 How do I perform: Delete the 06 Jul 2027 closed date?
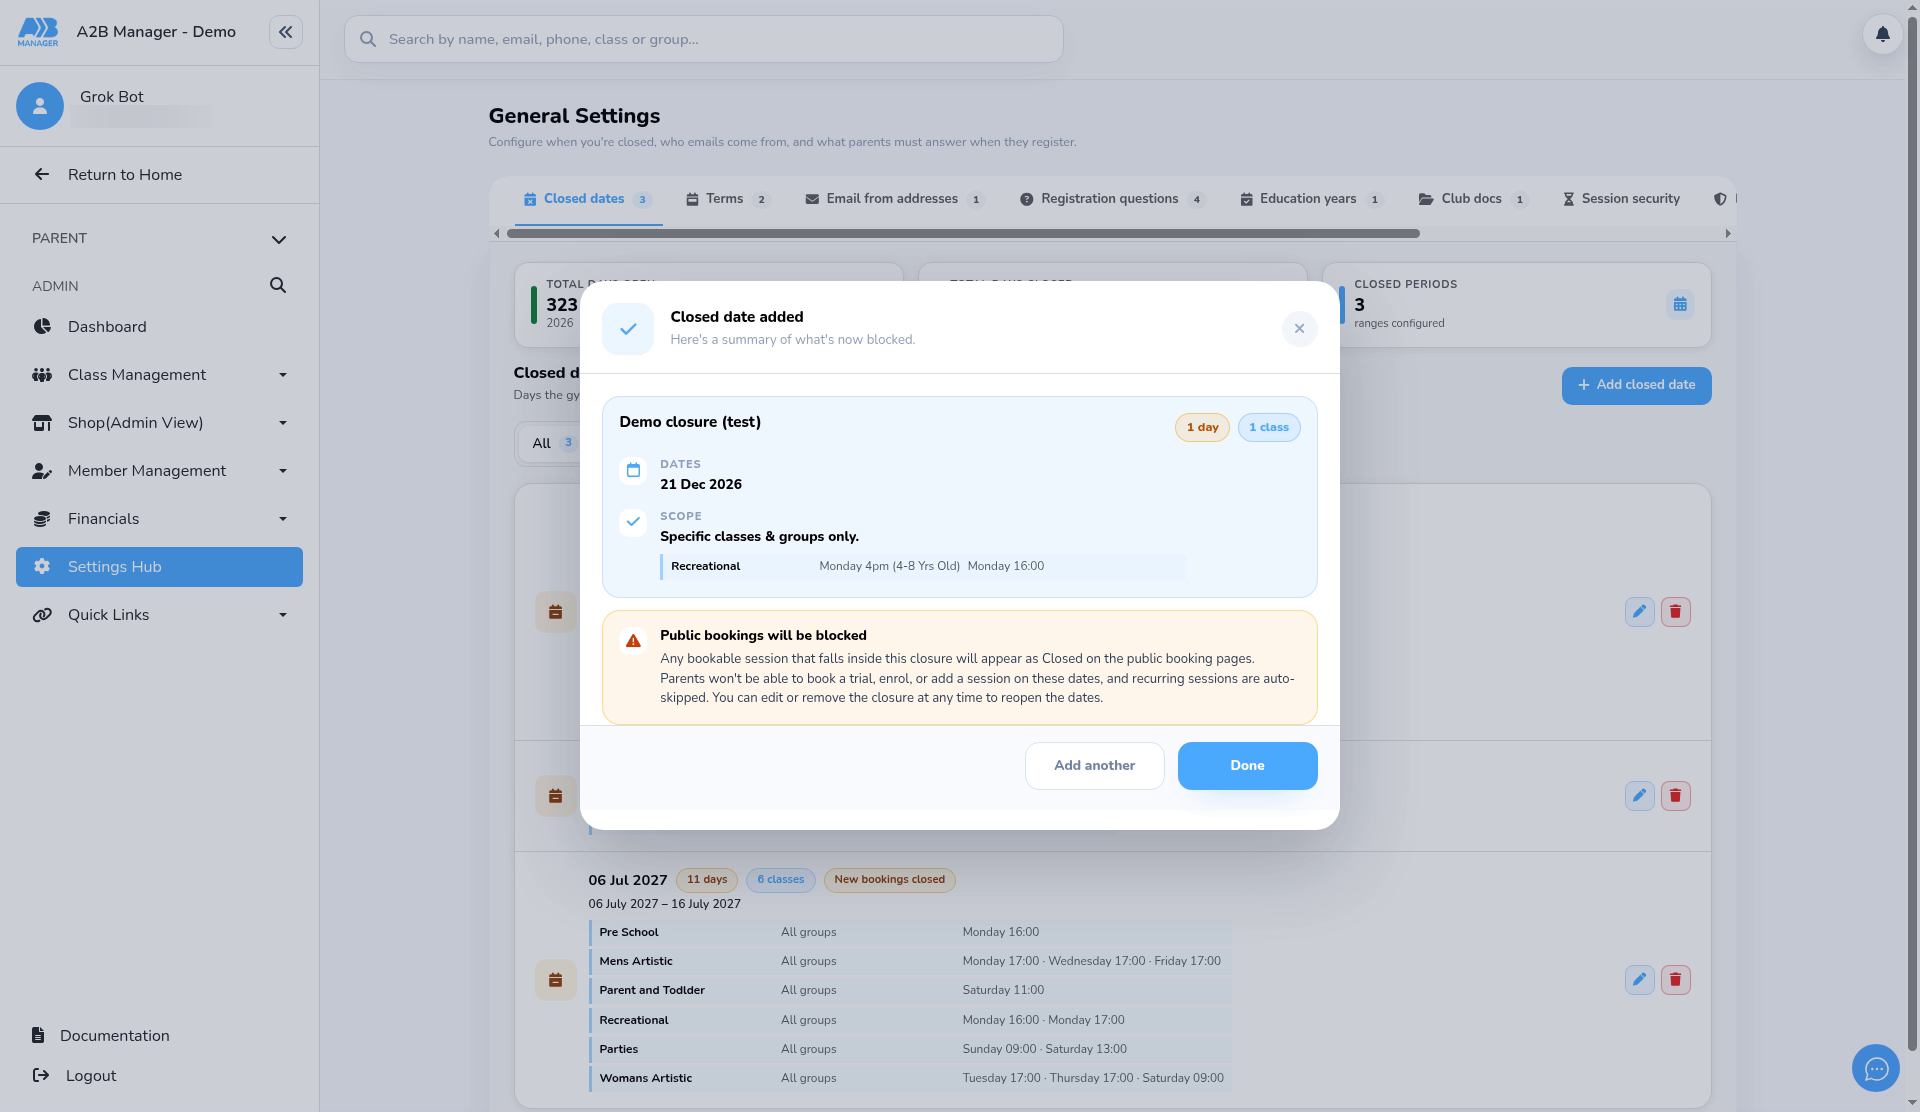coord(1675,980)
